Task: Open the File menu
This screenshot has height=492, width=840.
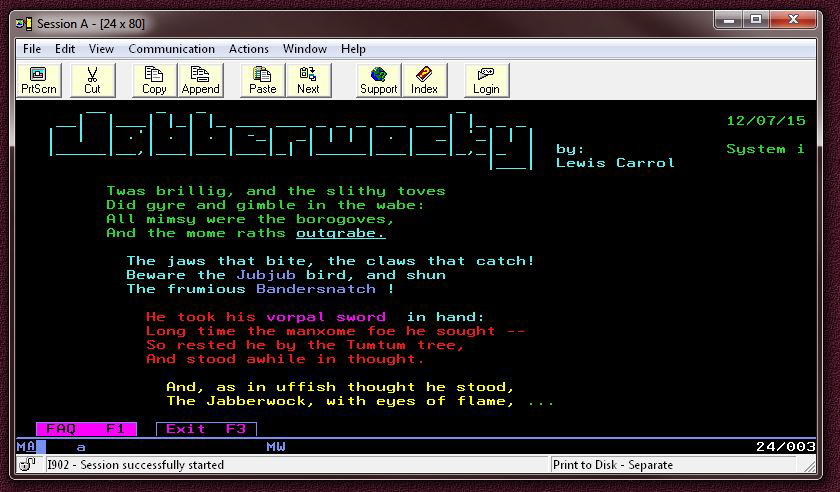Action: click(32, 49)
